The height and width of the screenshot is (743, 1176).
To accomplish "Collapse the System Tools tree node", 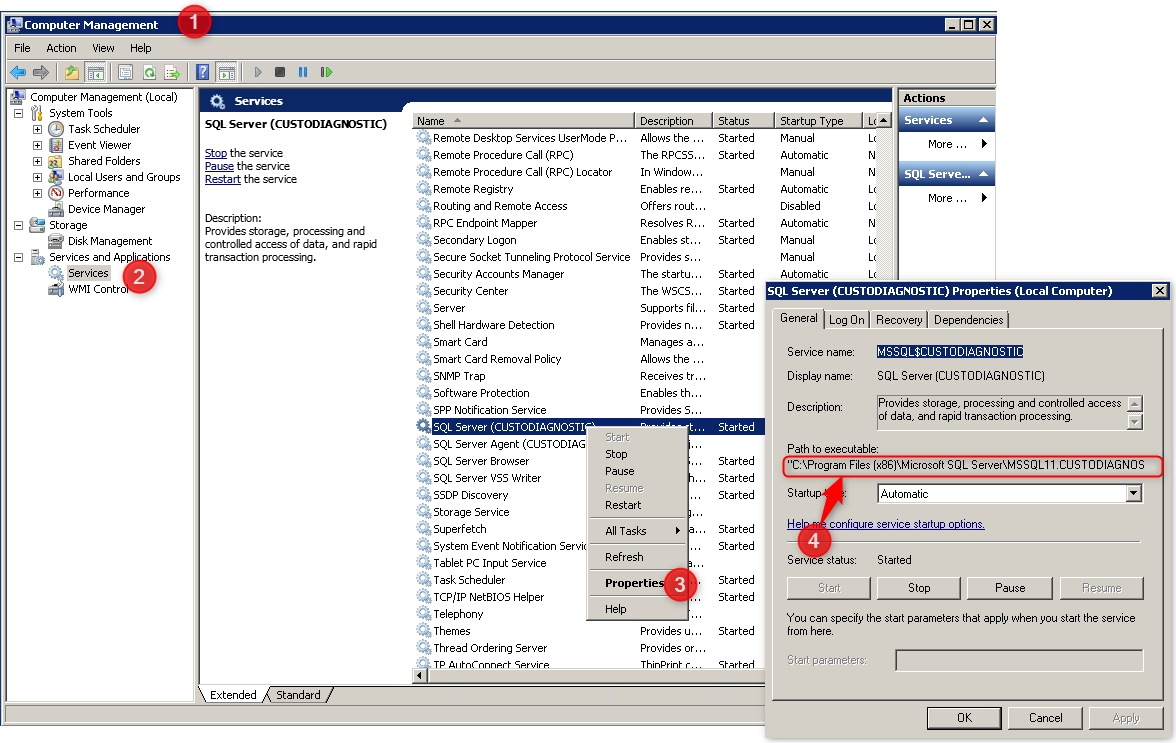I will coord(19,113).
